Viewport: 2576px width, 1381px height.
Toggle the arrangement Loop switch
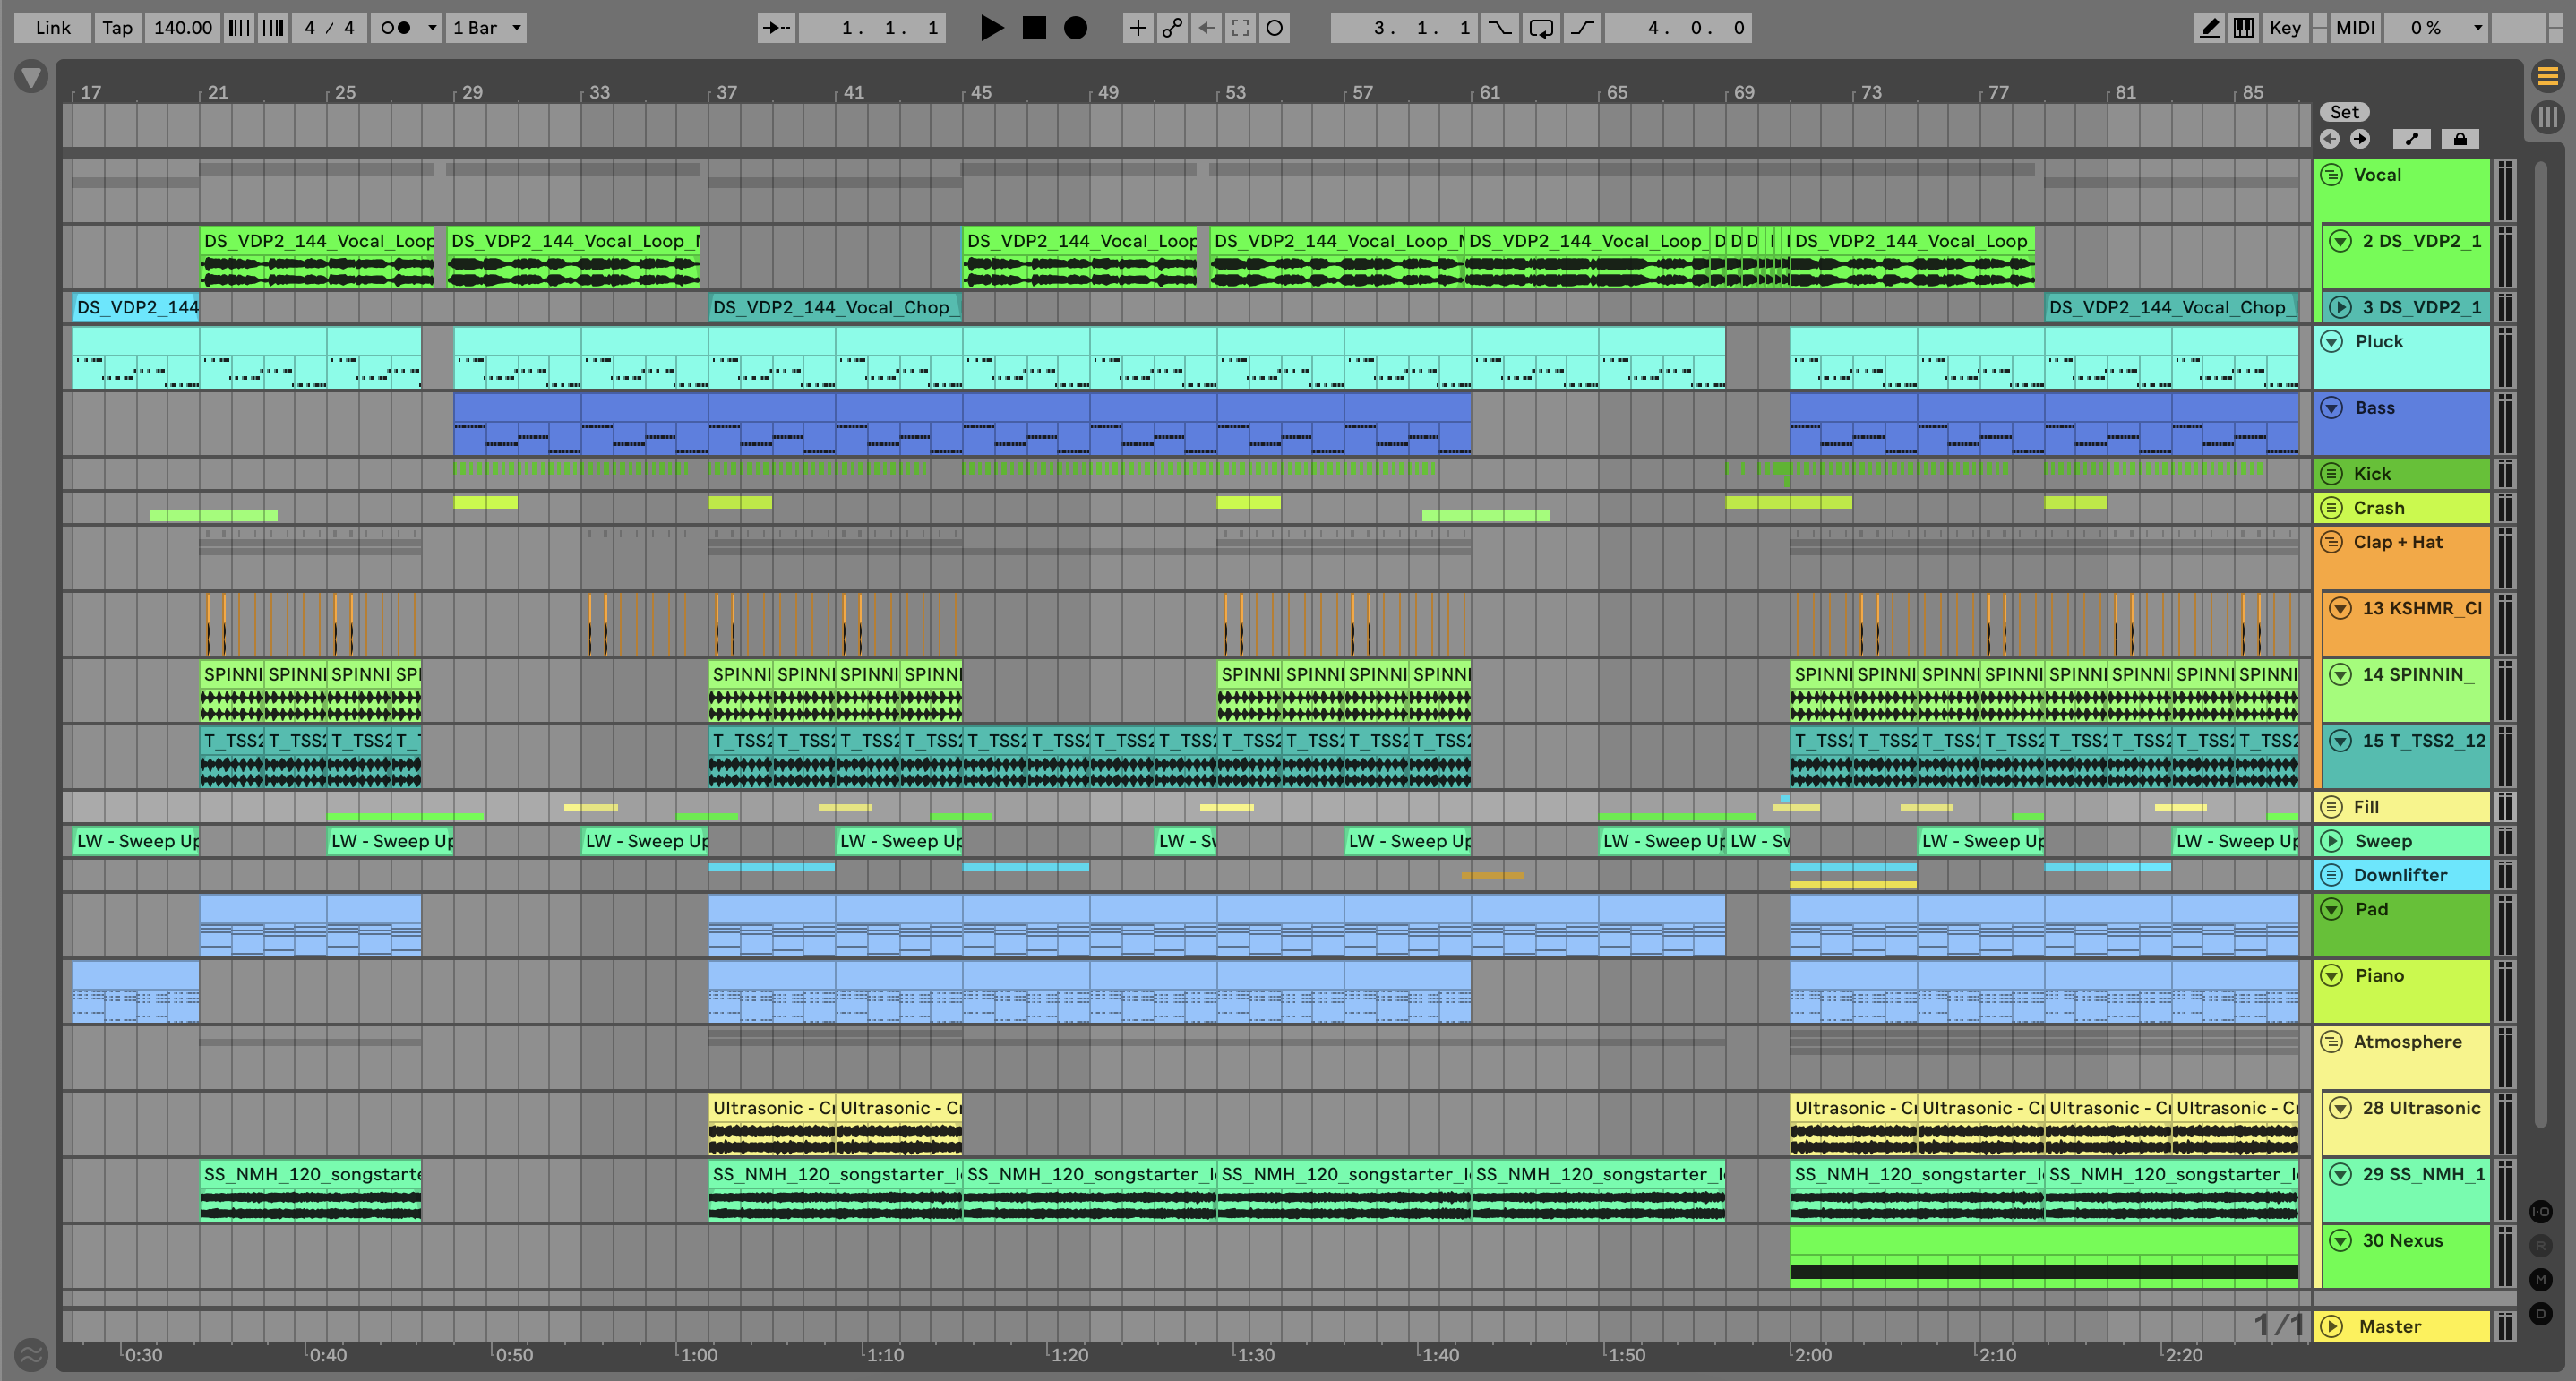(x=1541, y=28)
